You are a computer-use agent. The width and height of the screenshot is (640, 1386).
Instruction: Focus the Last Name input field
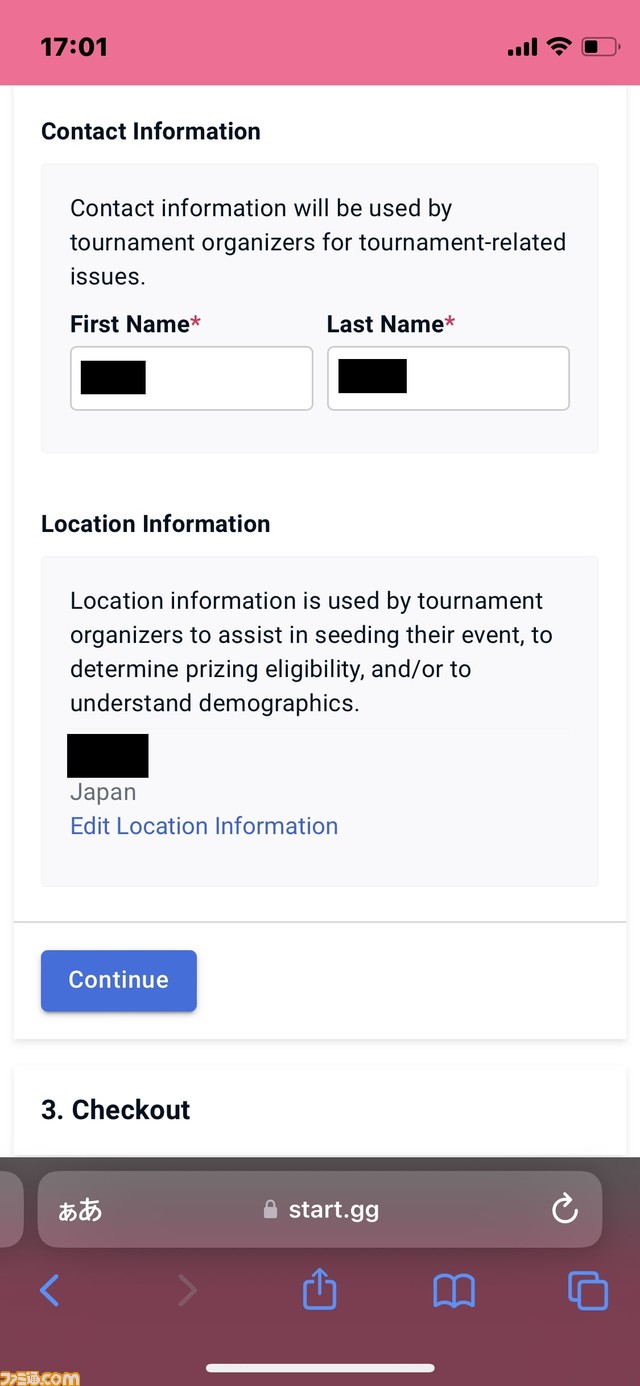tap(448, 378)
